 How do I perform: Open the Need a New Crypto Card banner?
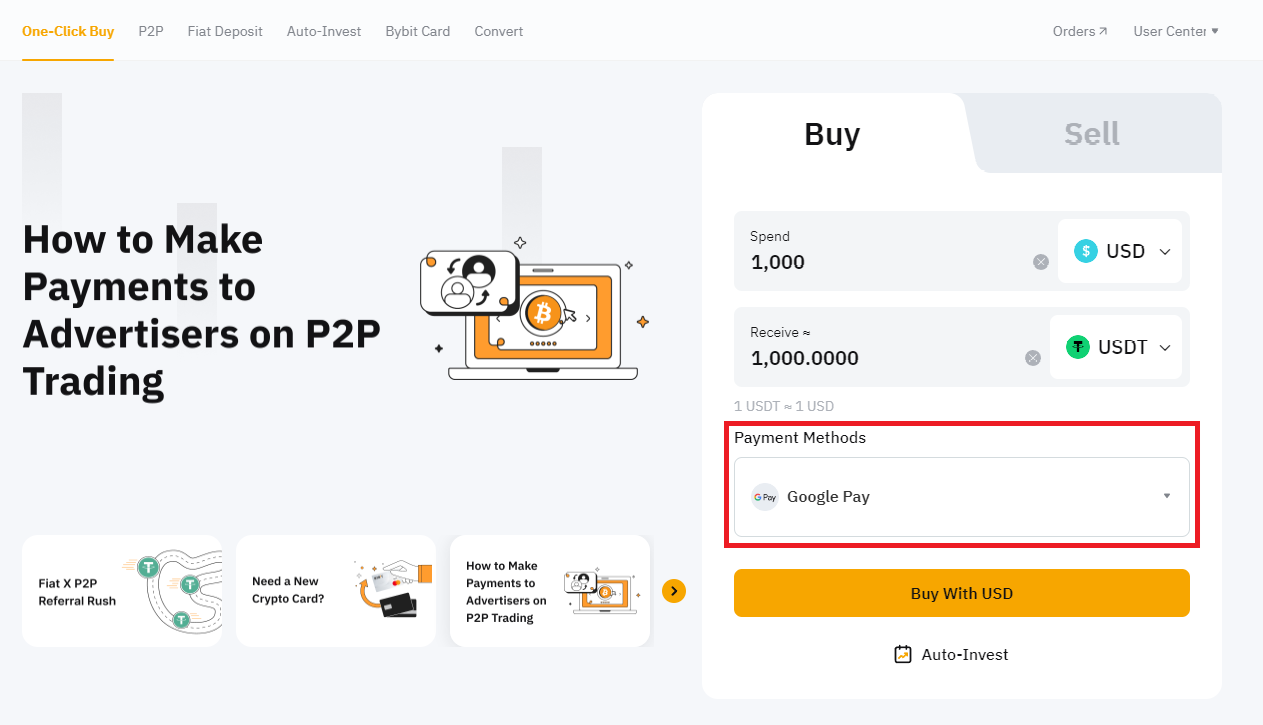tap(336, 591)
